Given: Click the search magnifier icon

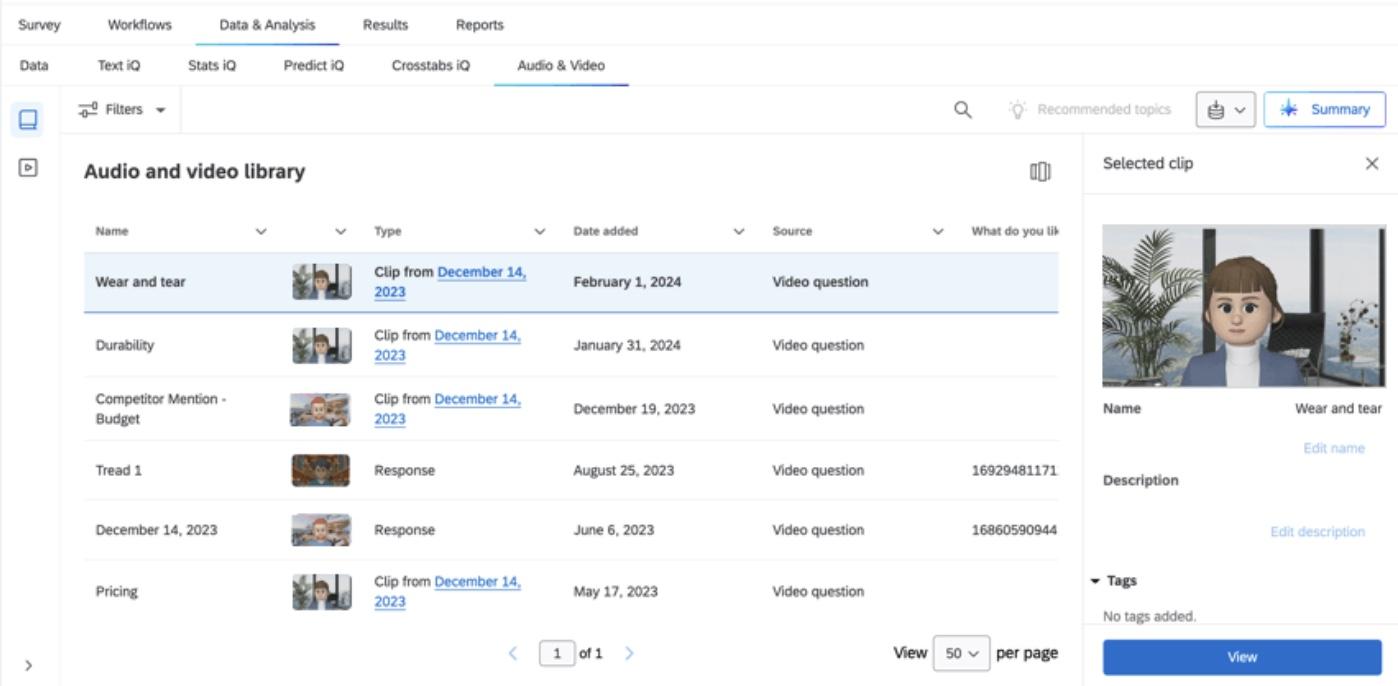Looking at the screenshot, I should 964,110.
